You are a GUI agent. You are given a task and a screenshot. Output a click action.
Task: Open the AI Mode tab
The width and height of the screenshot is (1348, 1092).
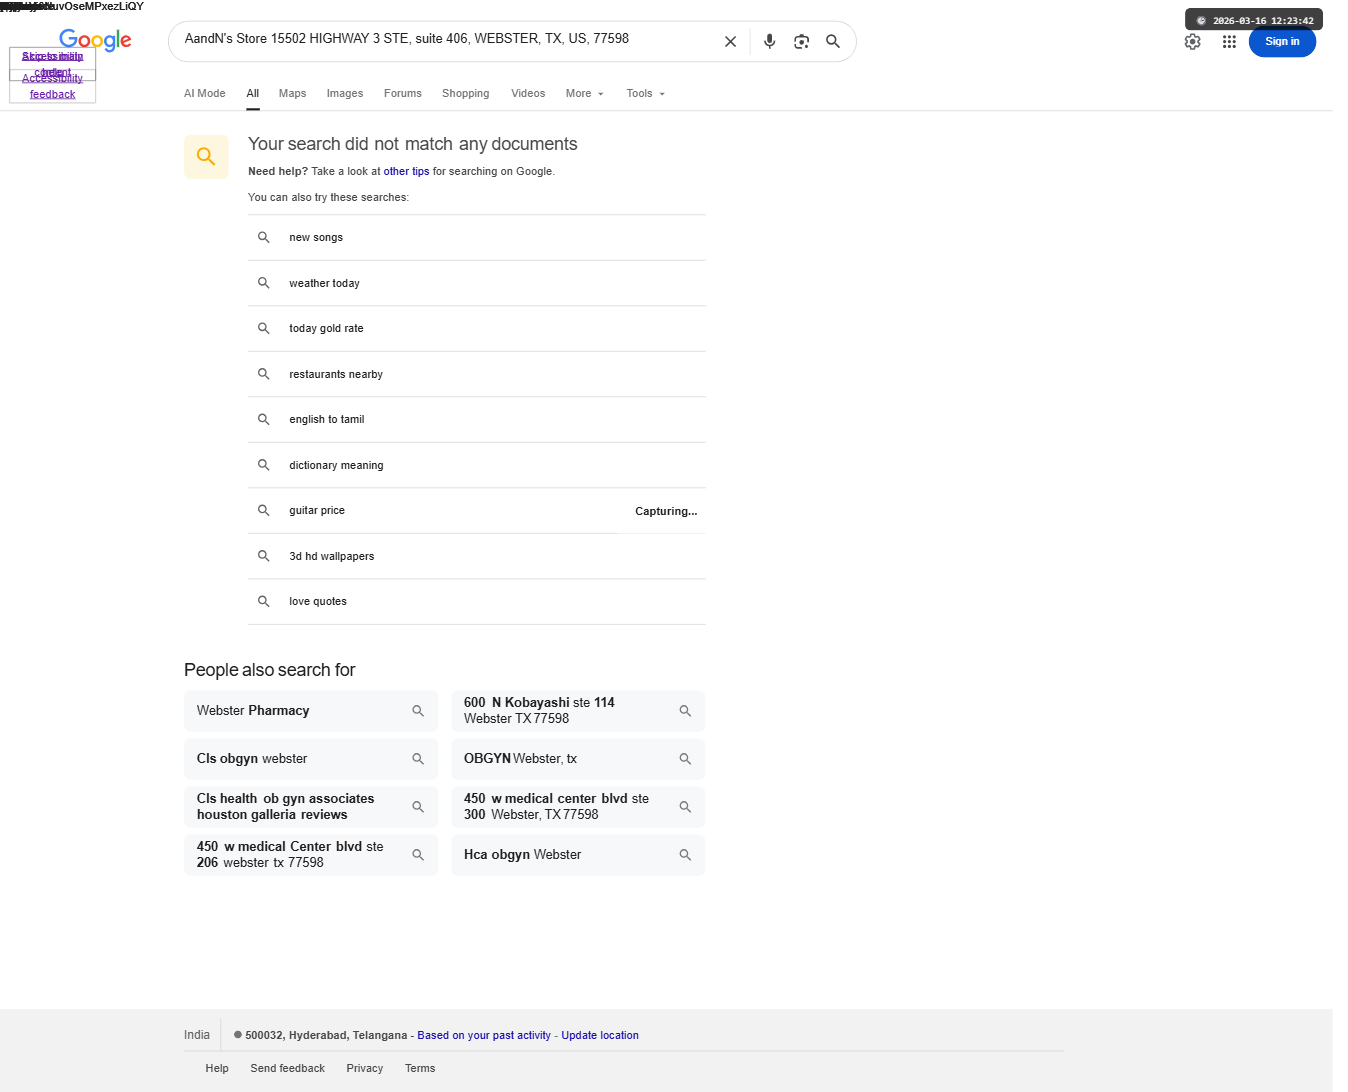[205, 94]
